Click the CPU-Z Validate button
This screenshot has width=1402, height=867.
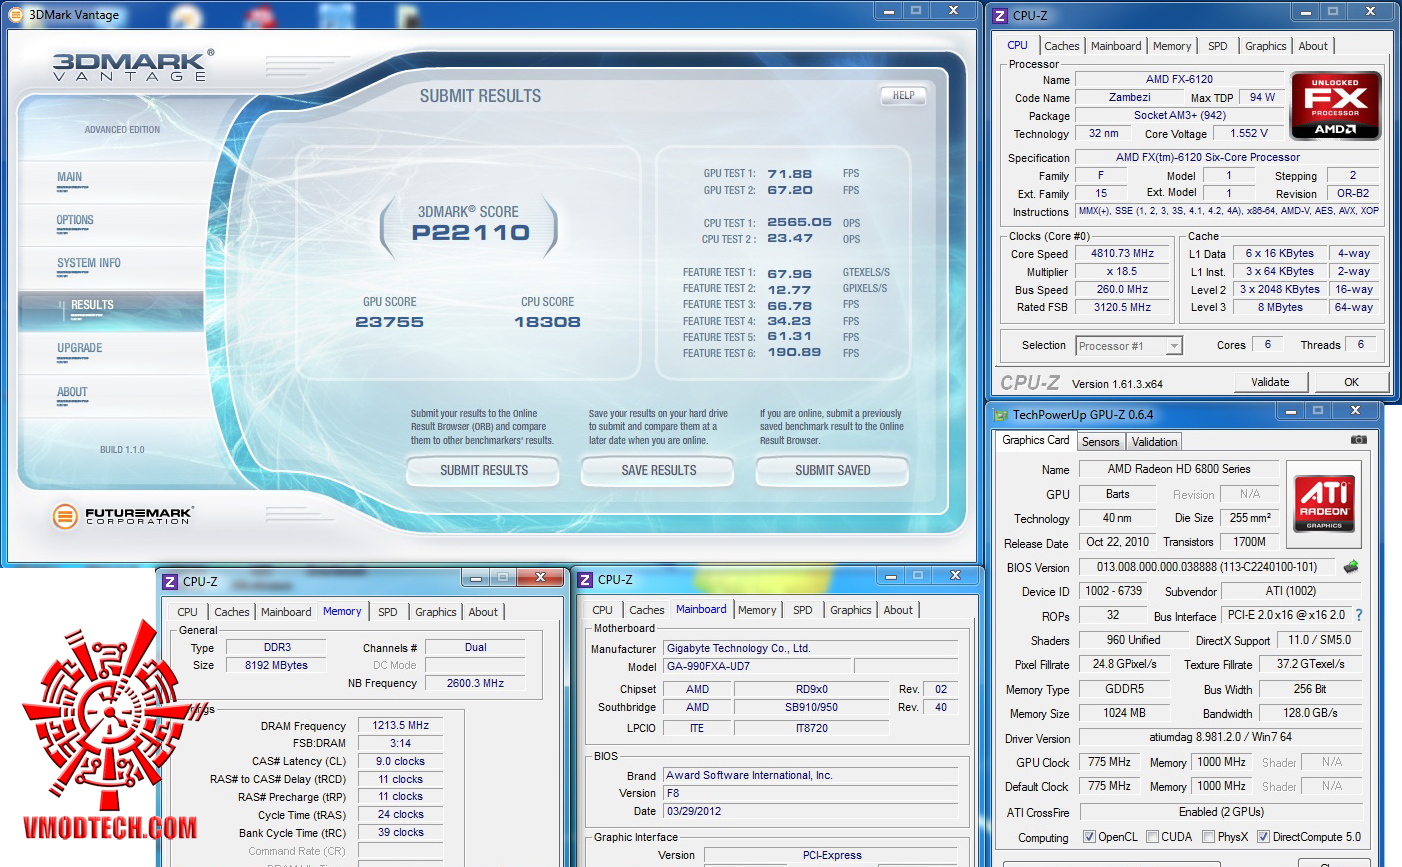pos(1270,382)
